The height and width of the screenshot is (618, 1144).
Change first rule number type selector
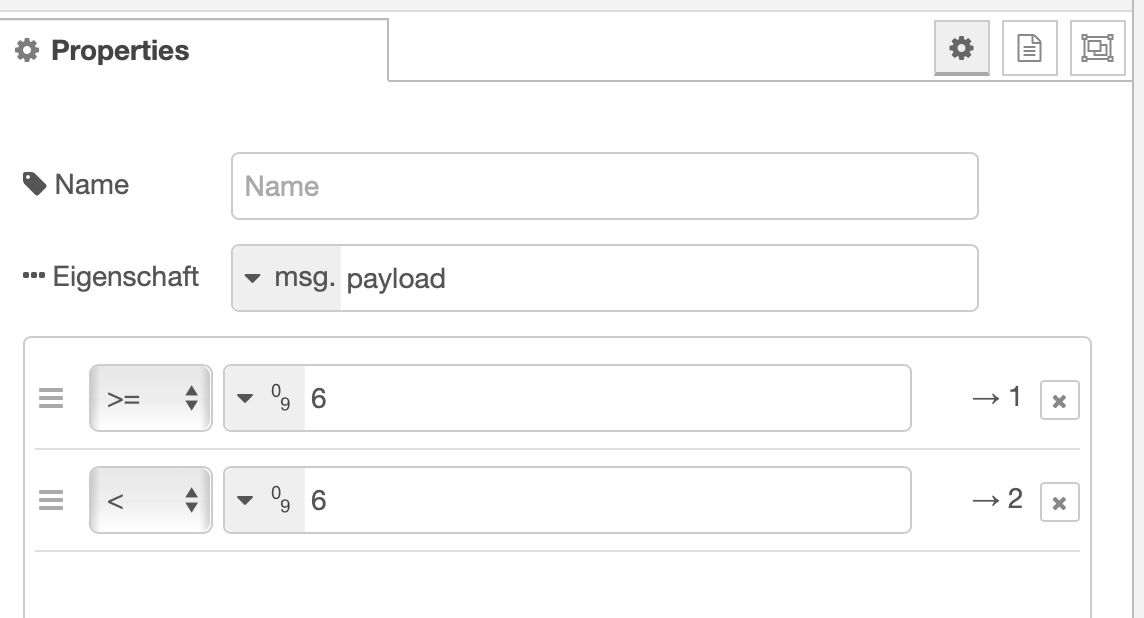265,399
